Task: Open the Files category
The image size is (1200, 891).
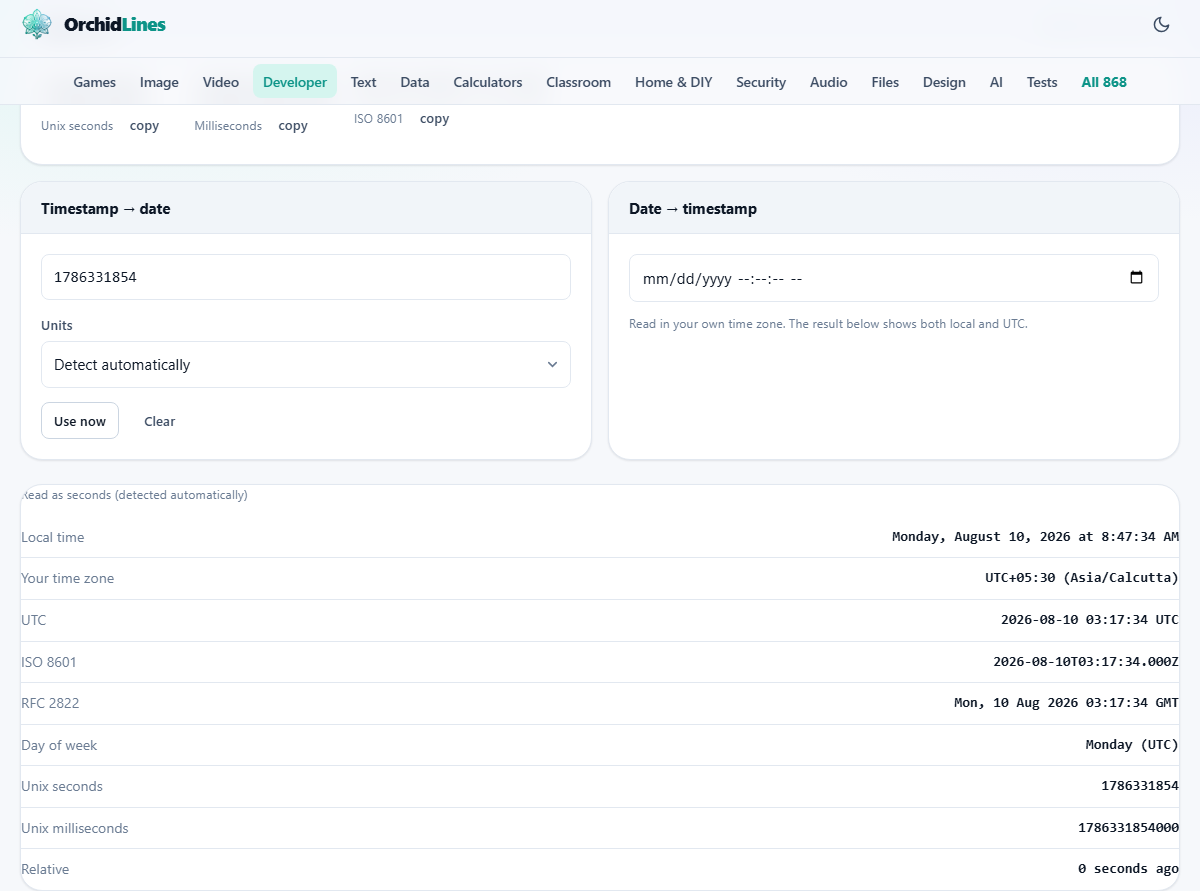Action: pyautogui.click(x=885, y=82)
